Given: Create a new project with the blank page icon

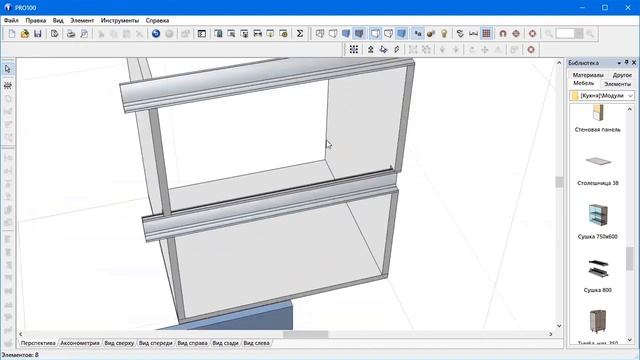Looking at the screenshot, I should tap(12, 34).
